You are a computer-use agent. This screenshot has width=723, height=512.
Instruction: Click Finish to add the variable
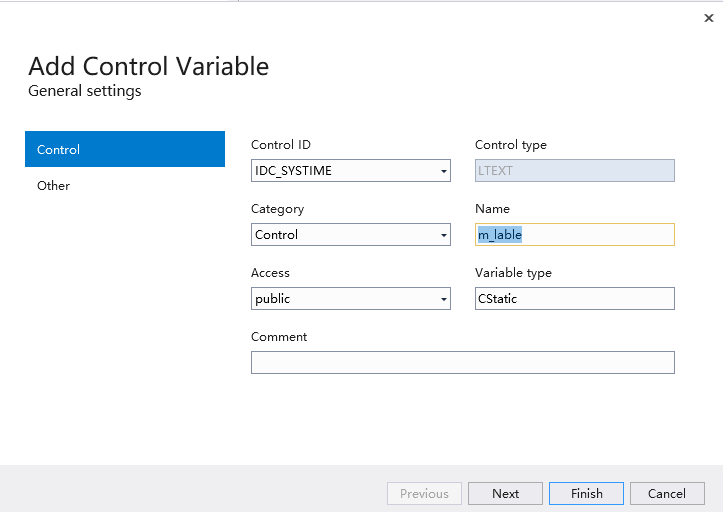click(x=586, y=494)
